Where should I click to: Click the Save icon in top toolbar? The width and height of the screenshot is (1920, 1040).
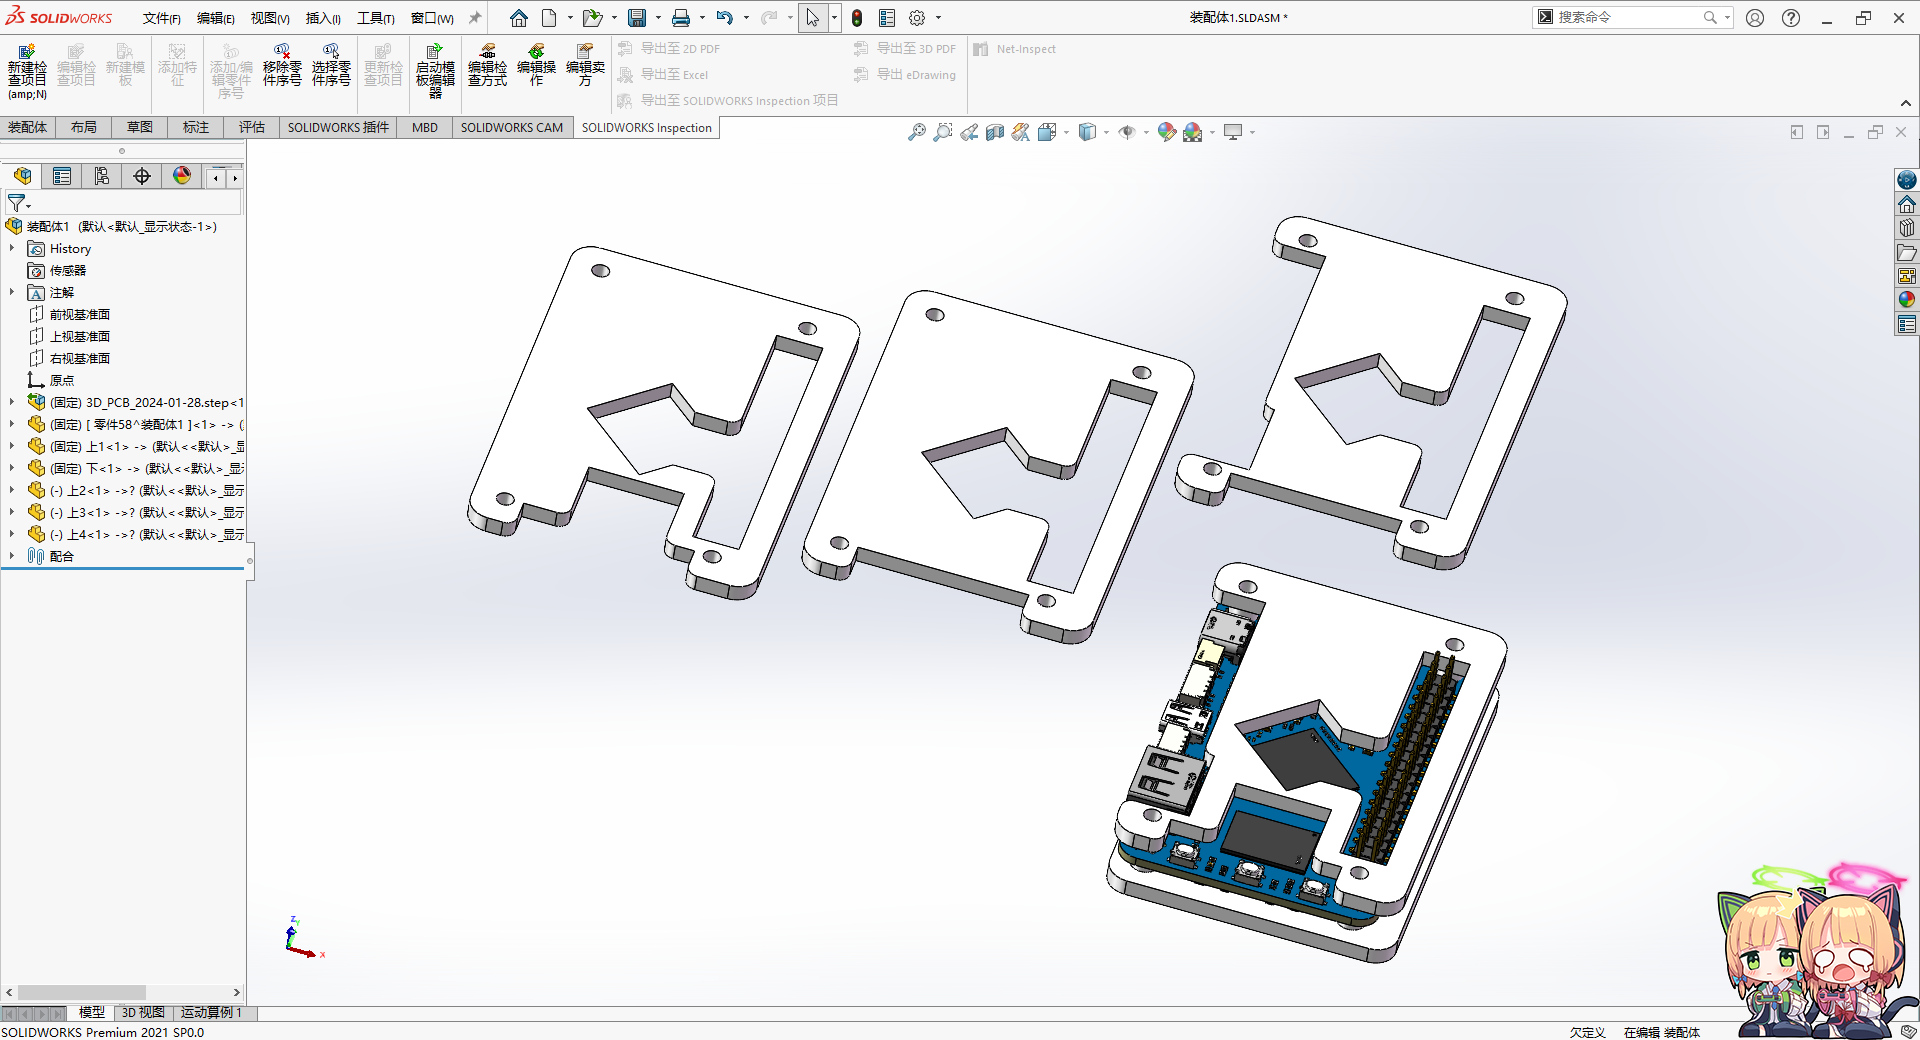click(x=636, y=18)
